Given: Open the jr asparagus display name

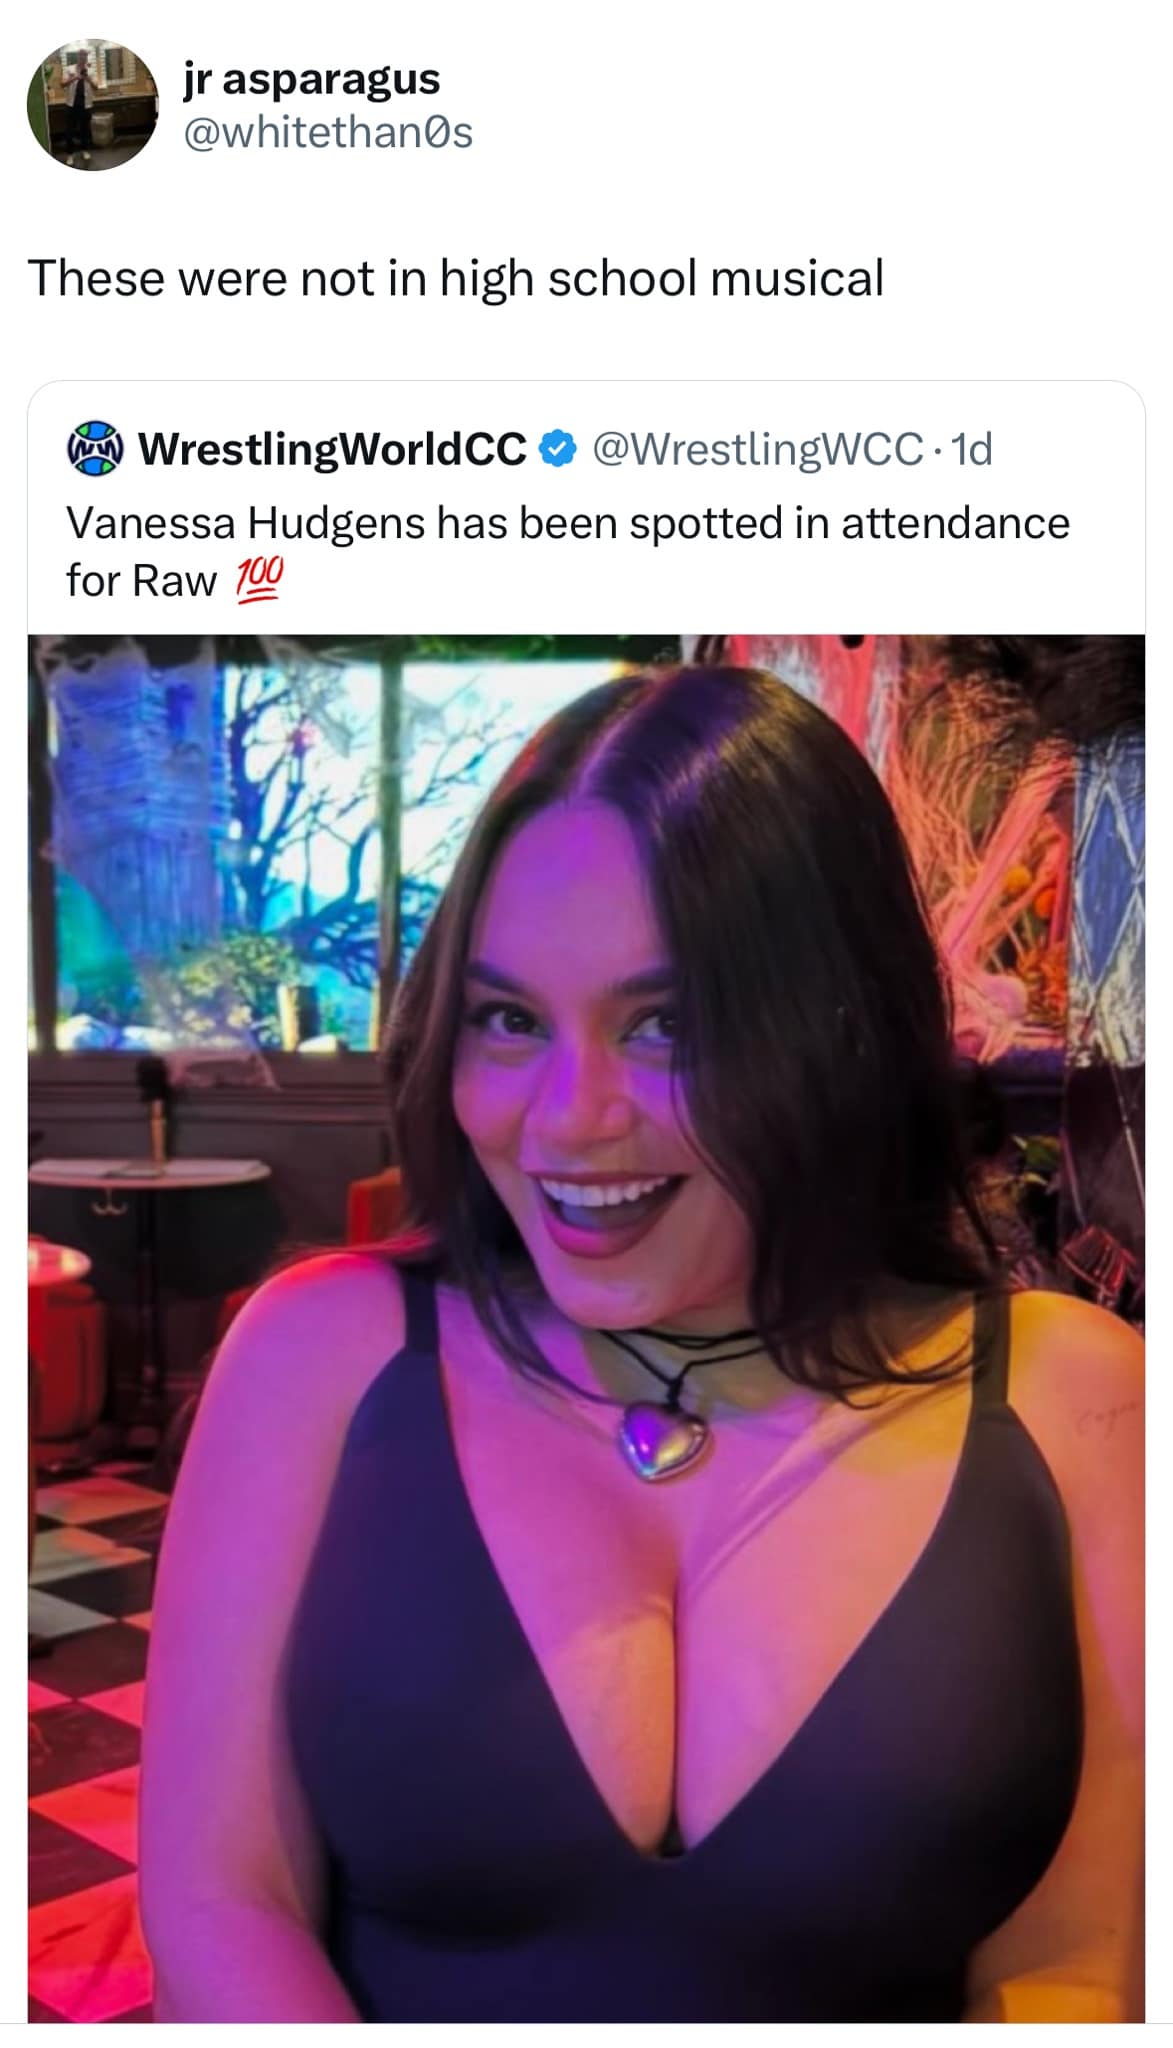Looking at the screenshot, I should (311, 79).
